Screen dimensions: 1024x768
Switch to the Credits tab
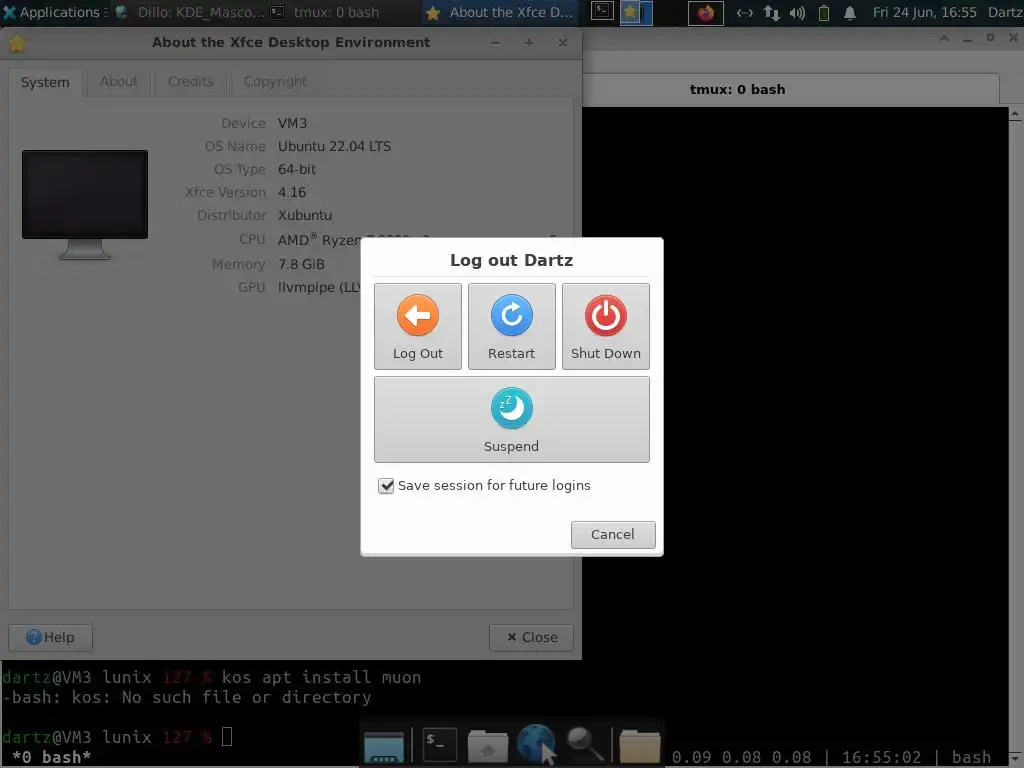[x=191, y=82]
